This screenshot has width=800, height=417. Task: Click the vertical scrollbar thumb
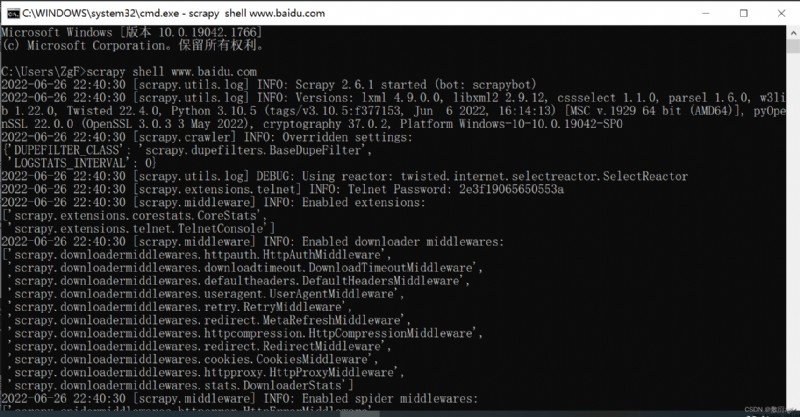tap(793, 46)
